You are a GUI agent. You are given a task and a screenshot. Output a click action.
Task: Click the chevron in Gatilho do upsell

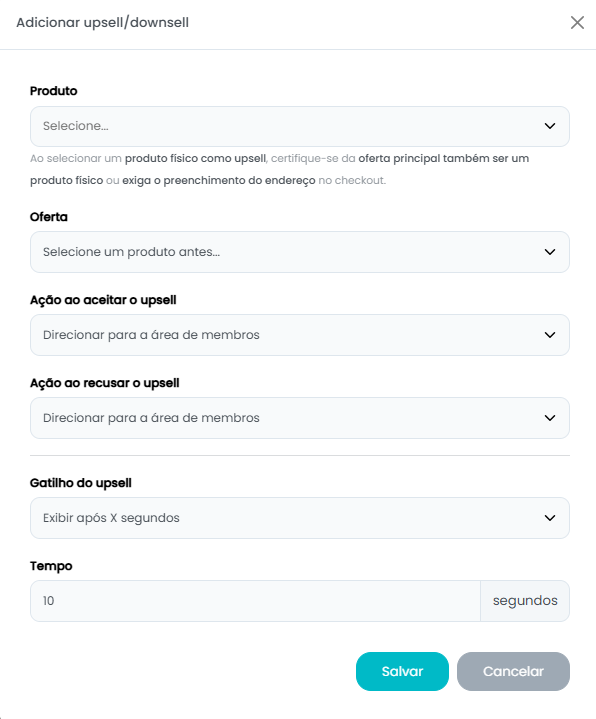coord(550,518)
